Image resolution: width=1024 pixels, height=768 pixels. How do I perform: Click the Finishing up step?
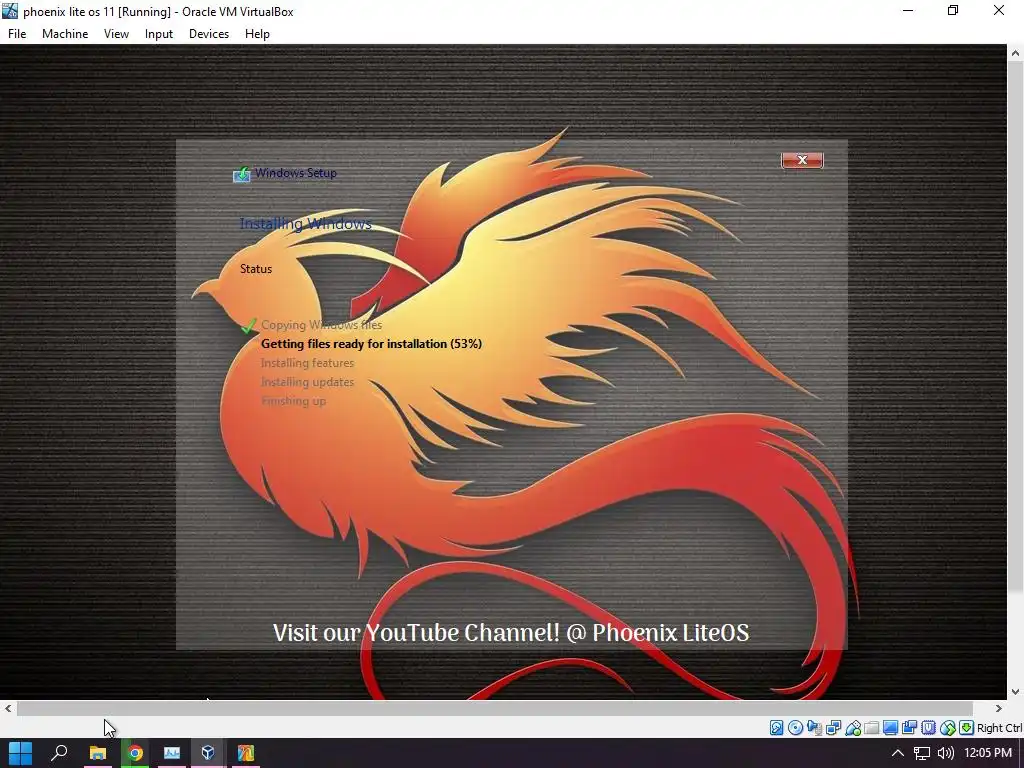tap(293, 401)
